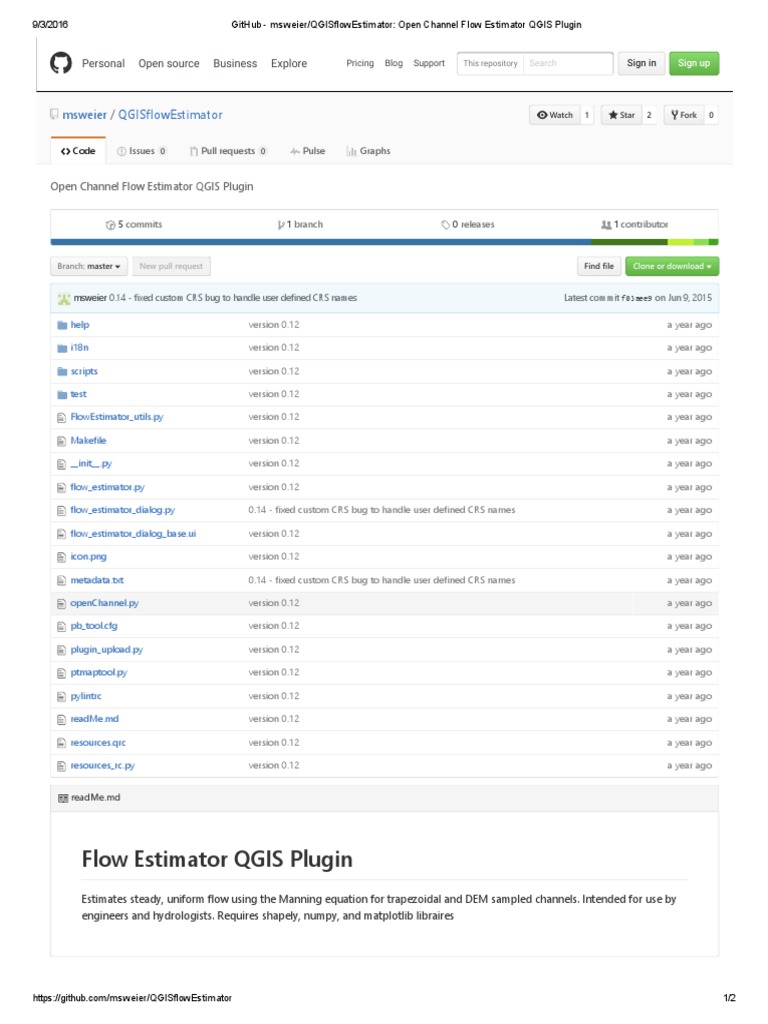The height and width of the screenshot is (1024, 768).
Task: Click the Sign in button
Action: click(x=641, y=63)
